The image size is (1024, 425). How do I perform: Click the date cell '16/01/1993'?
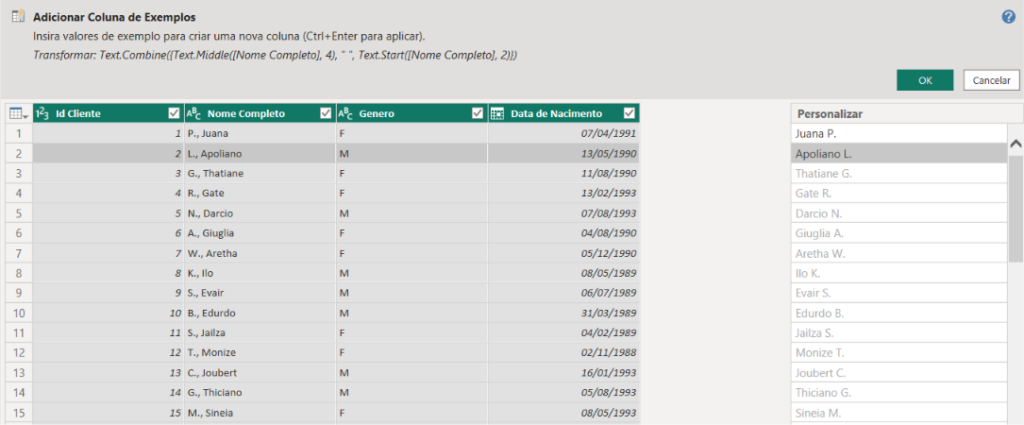pos(564,373)
